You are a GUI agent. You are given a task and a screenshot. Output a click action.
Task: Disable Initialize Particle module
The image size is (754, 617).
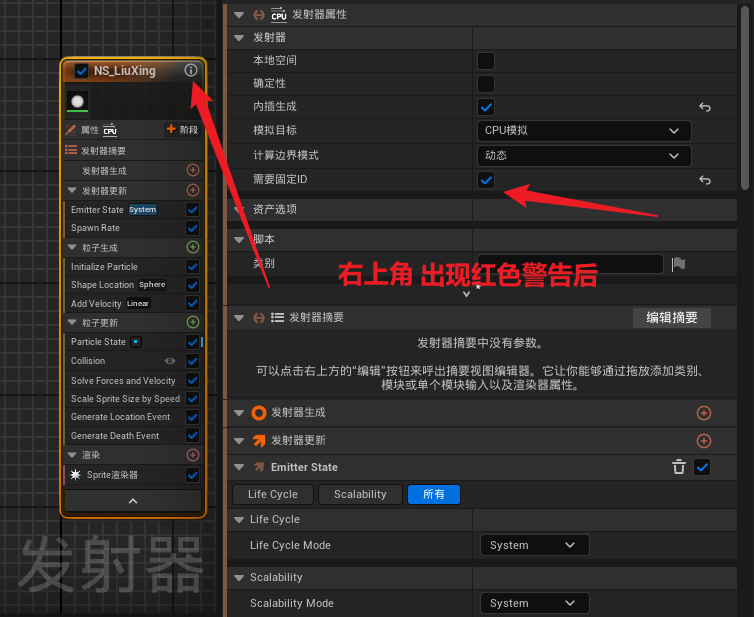(192, 266)
